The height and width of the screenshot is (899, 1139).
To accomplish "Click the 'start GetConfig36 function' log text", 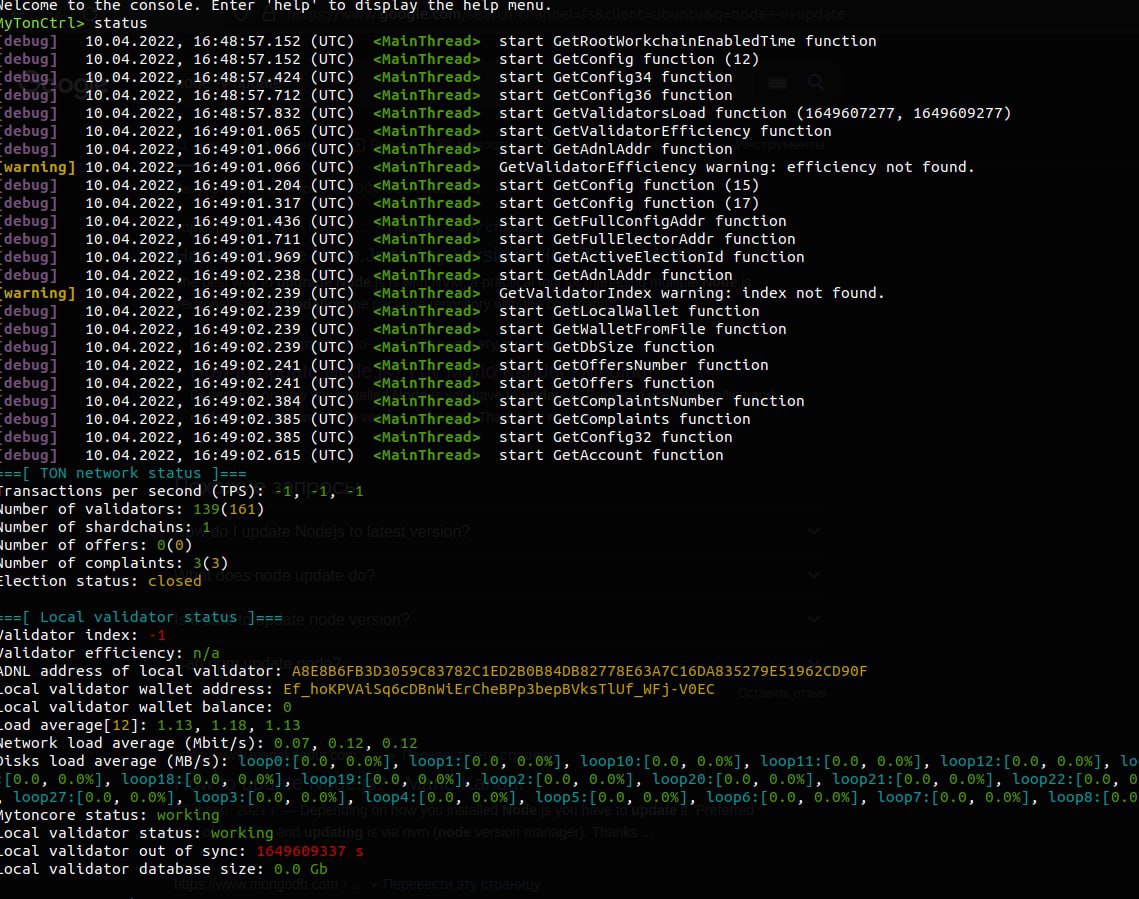I will tap(616, 95).
